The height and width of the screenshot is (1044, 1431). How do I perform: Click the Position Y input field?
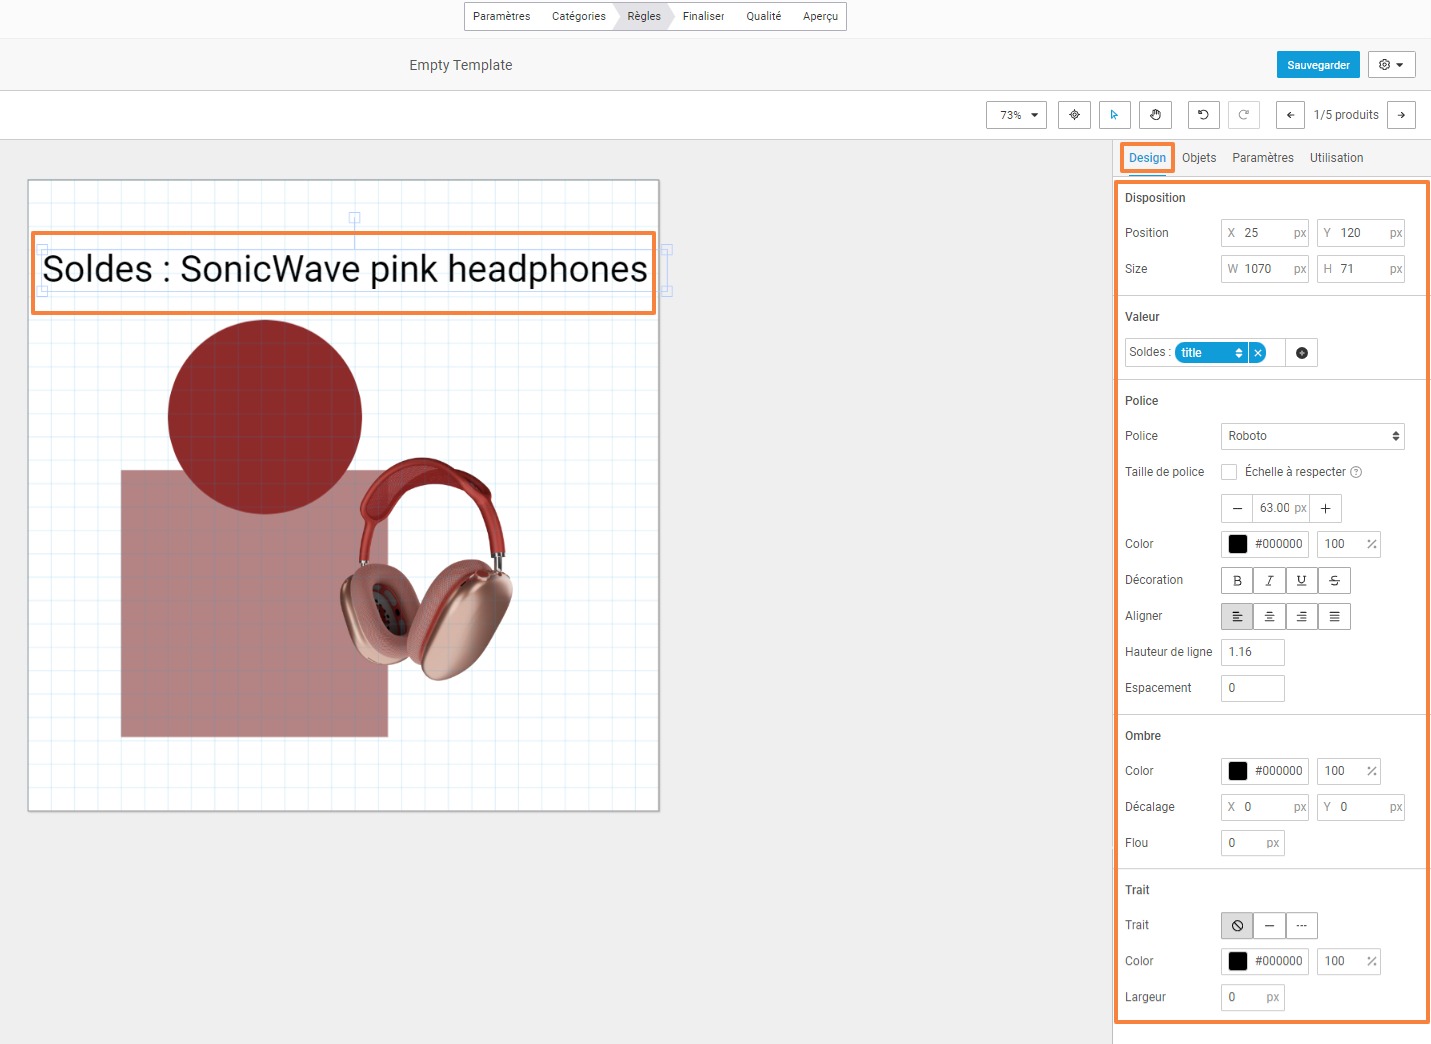pyautogui.click(x=1361, y=233)
